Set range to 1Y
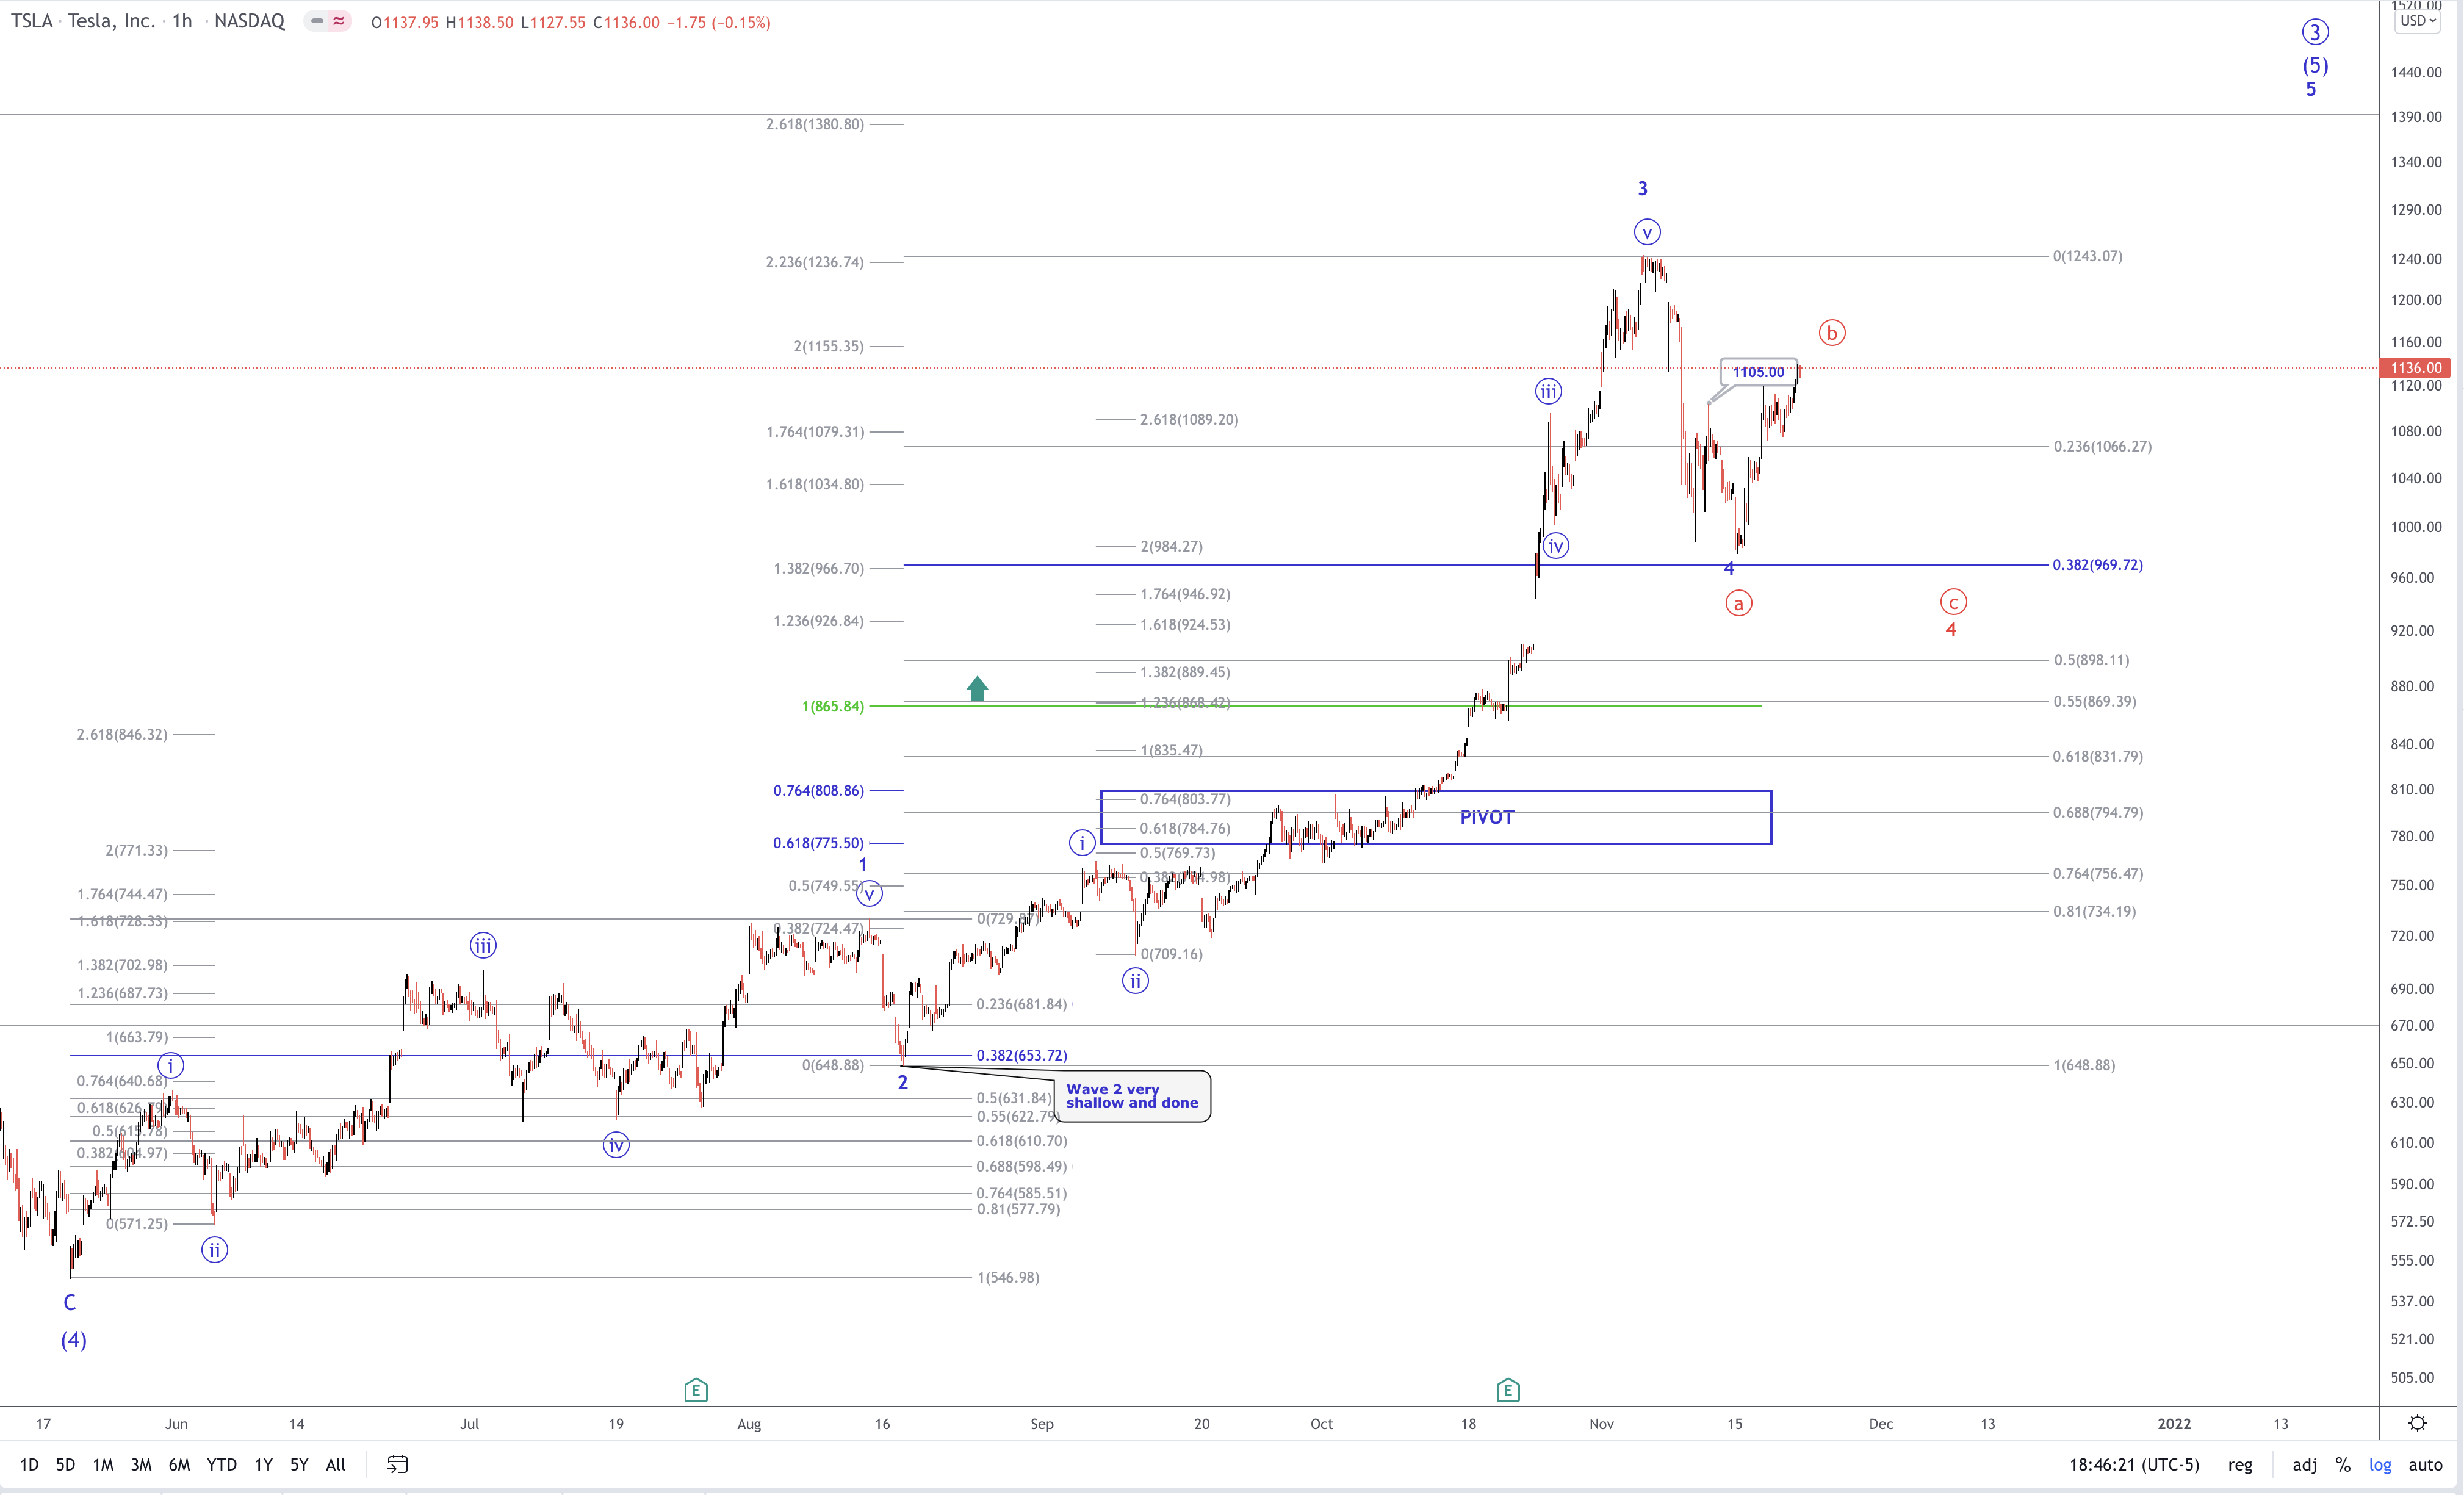The width and height of the screenshot is (2464, 1495). tap(263, 1464)
